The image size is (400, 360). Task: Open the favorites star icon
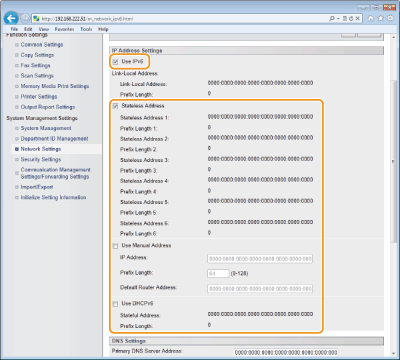381,19
